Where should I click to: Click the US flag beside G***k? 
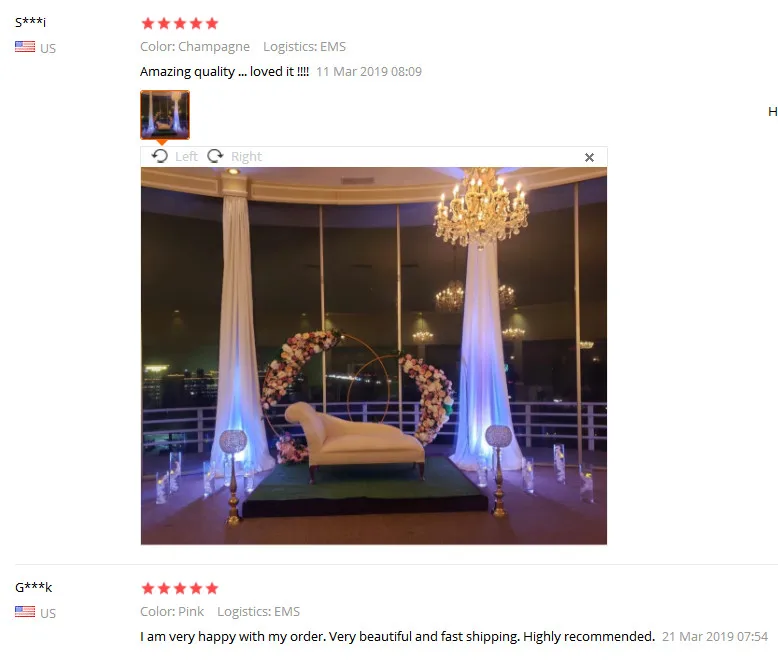[25, 612]
